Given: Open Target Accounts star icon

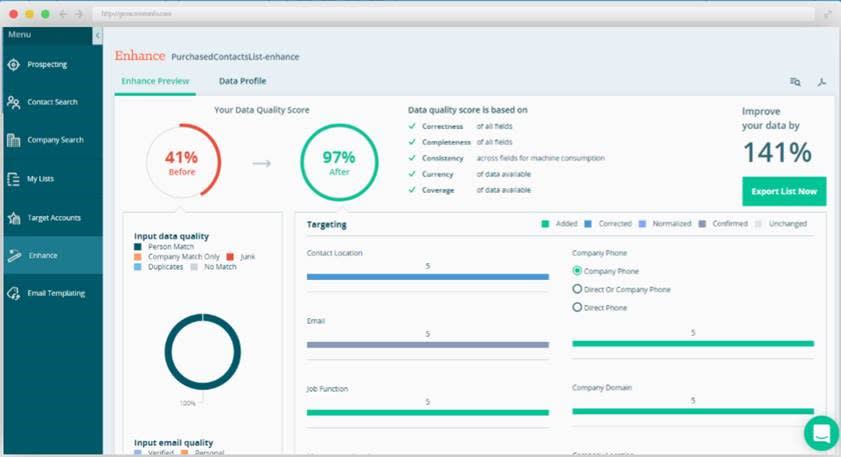Looking at the screenshot, I should pyautogui.click(x=13, y=218).
